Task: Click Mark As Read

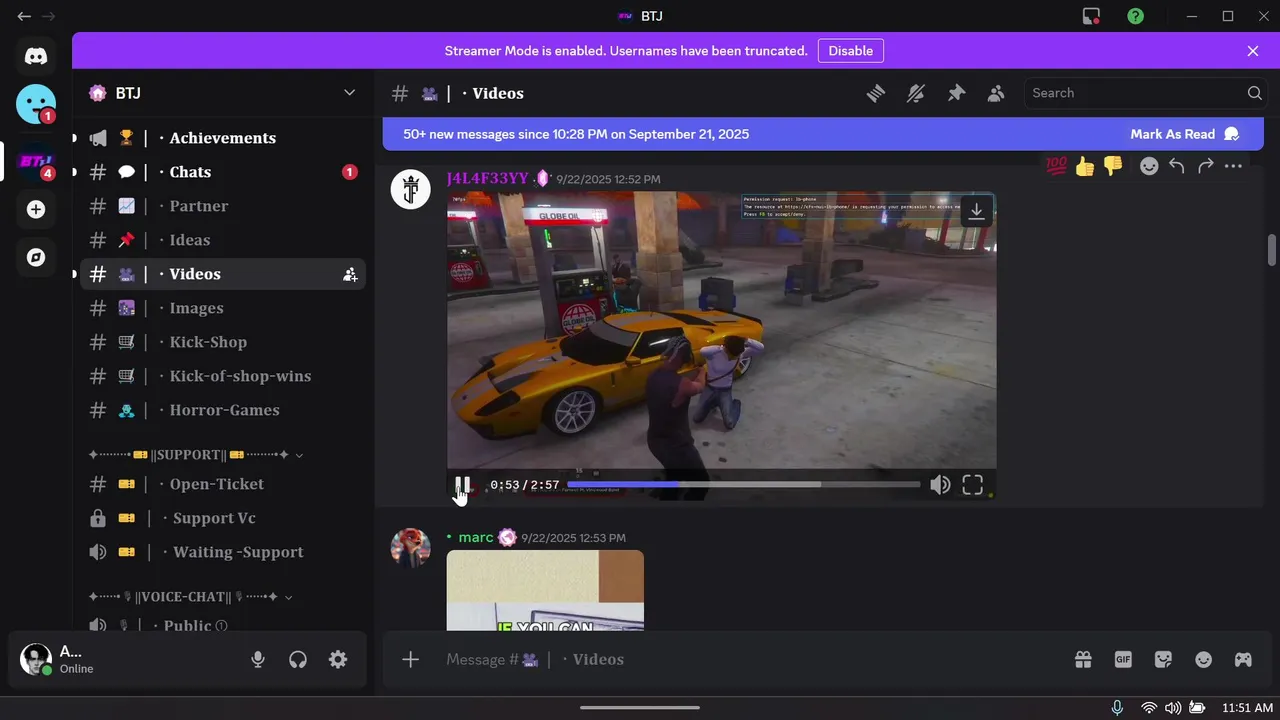Action: (x=1184, y=134)
